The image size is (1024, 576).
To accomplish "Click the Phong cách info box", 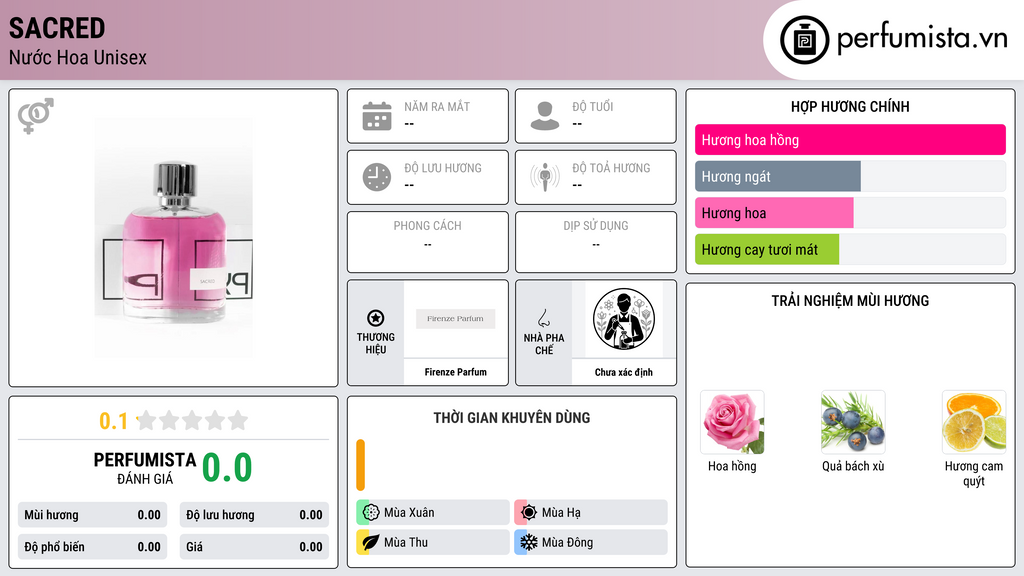I will pyautogui.click(x=428, y=242).
